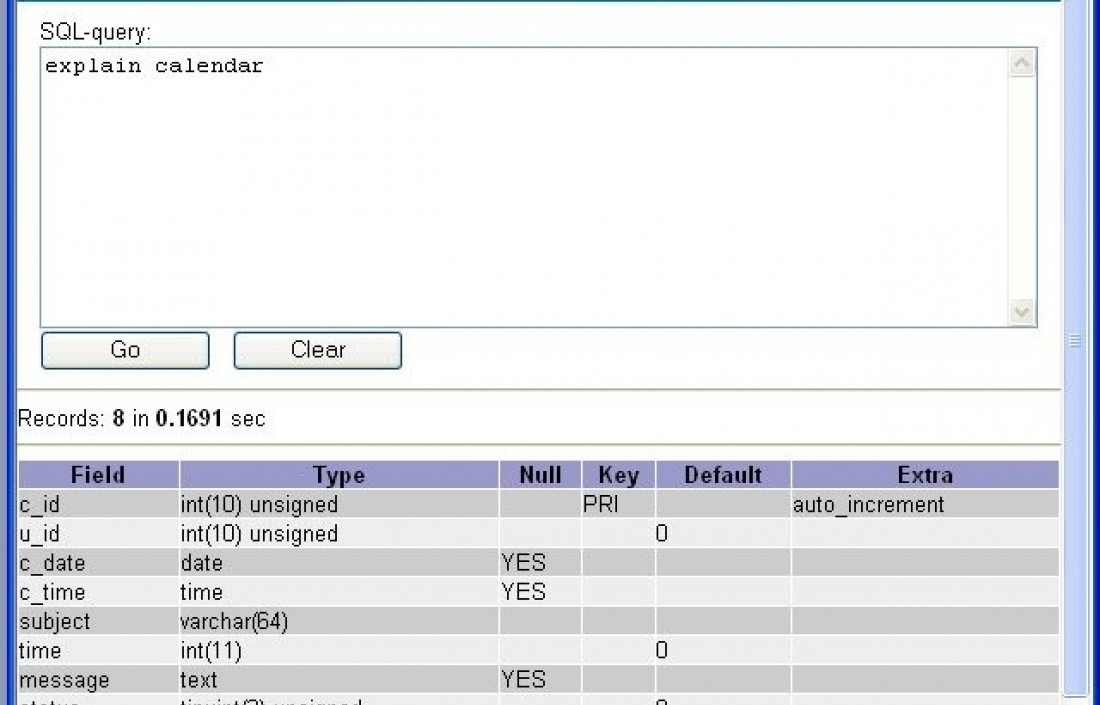Click the Type column header
1100x705 pixels.
338,475
